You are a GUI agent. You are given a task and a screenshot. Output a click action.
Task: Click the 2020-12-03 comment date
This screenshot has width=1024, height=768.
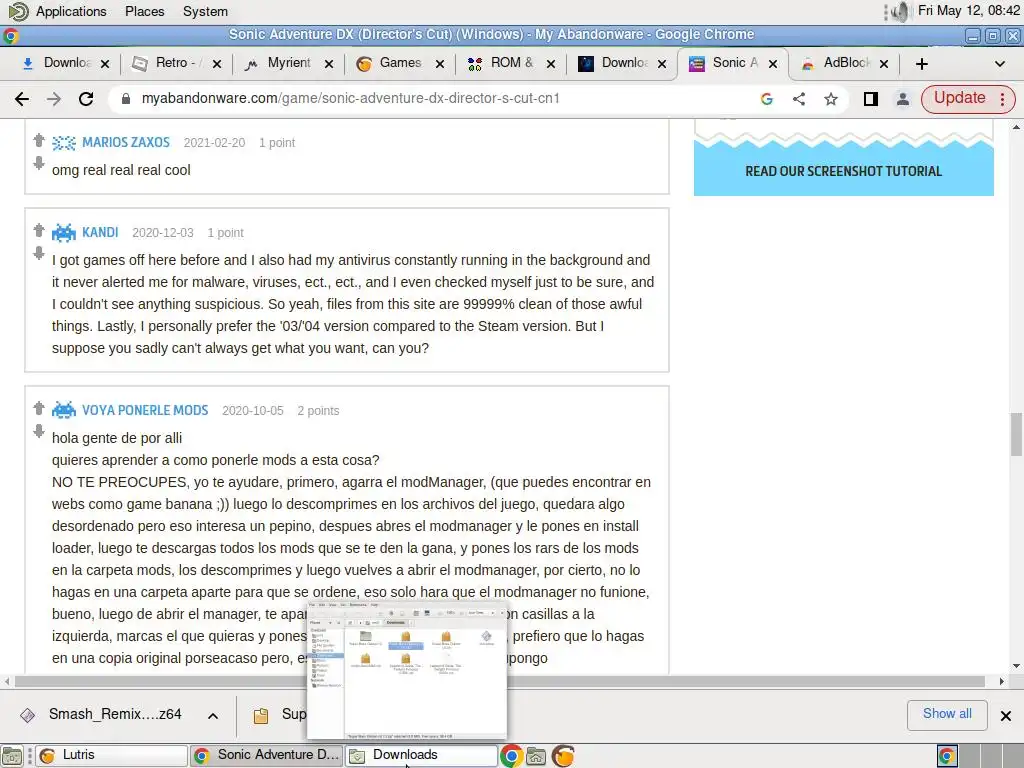coord(163,233)
